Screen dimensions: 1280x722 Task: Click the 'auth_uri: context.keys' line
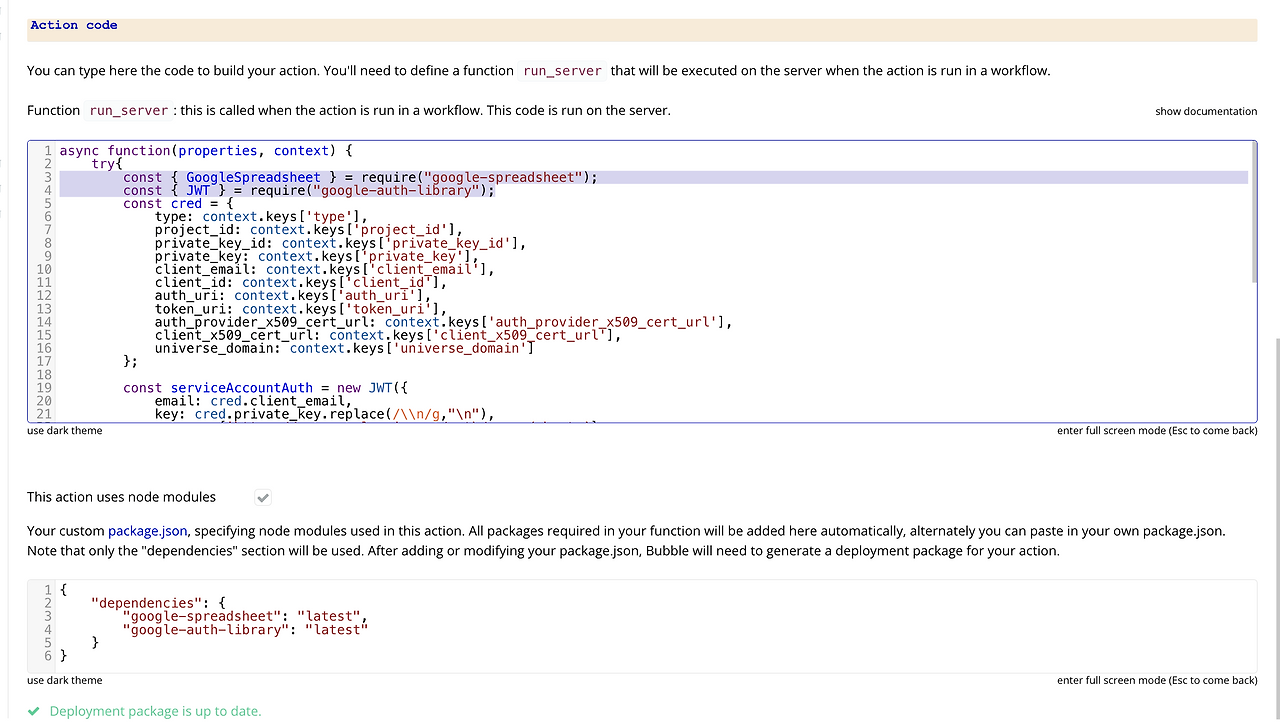click(293, 295)
